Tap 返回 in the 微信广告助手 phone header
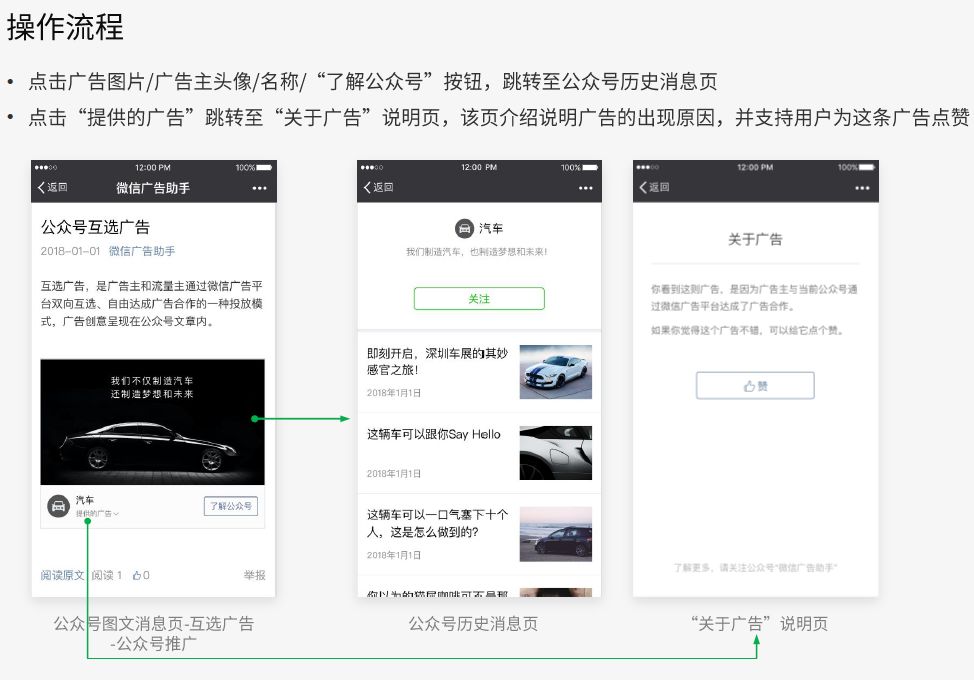The image size is (974, 680). [x=52, y=188]
